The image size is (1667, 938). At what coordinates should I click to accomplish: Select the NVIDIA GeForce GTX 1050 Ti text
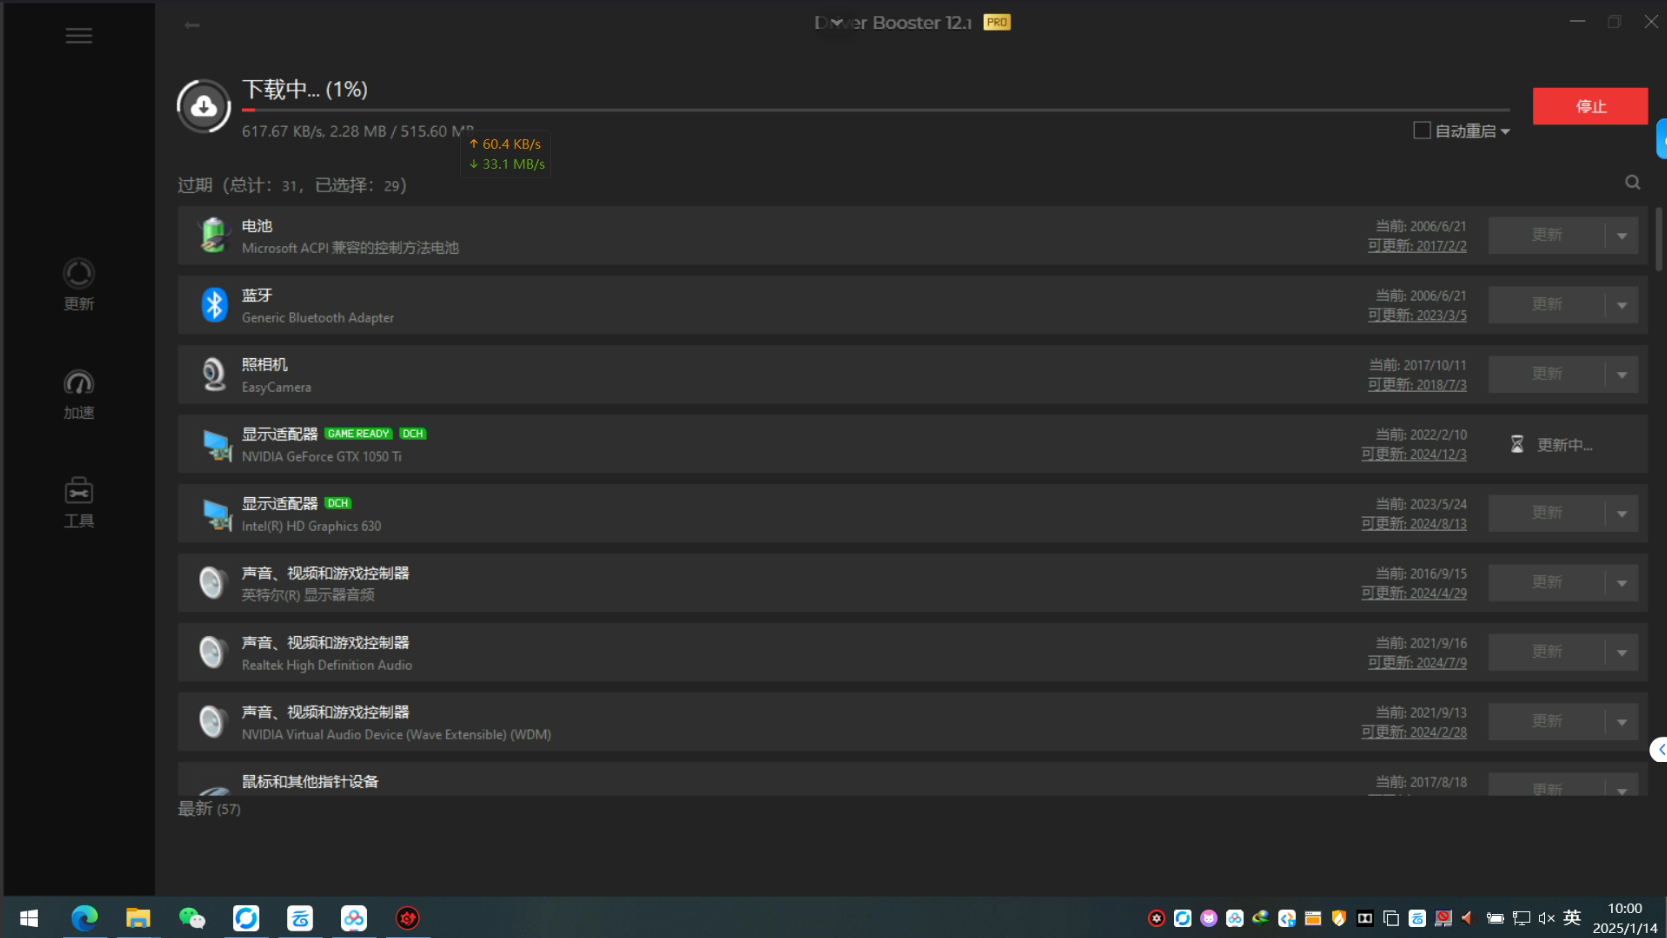[x=322, y=457]
